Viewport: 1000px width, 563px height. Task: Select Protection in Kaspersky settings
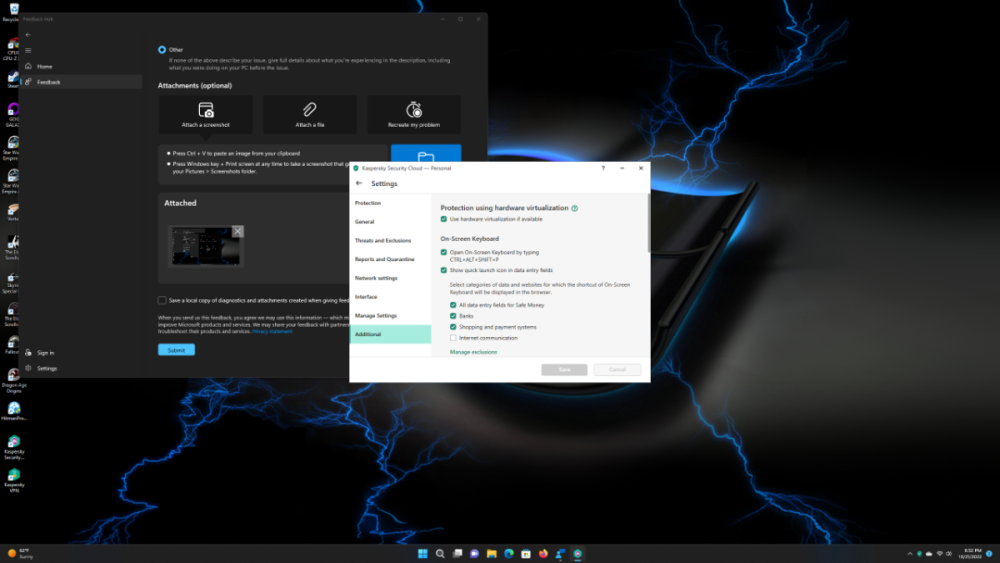(x=390, y=203)
